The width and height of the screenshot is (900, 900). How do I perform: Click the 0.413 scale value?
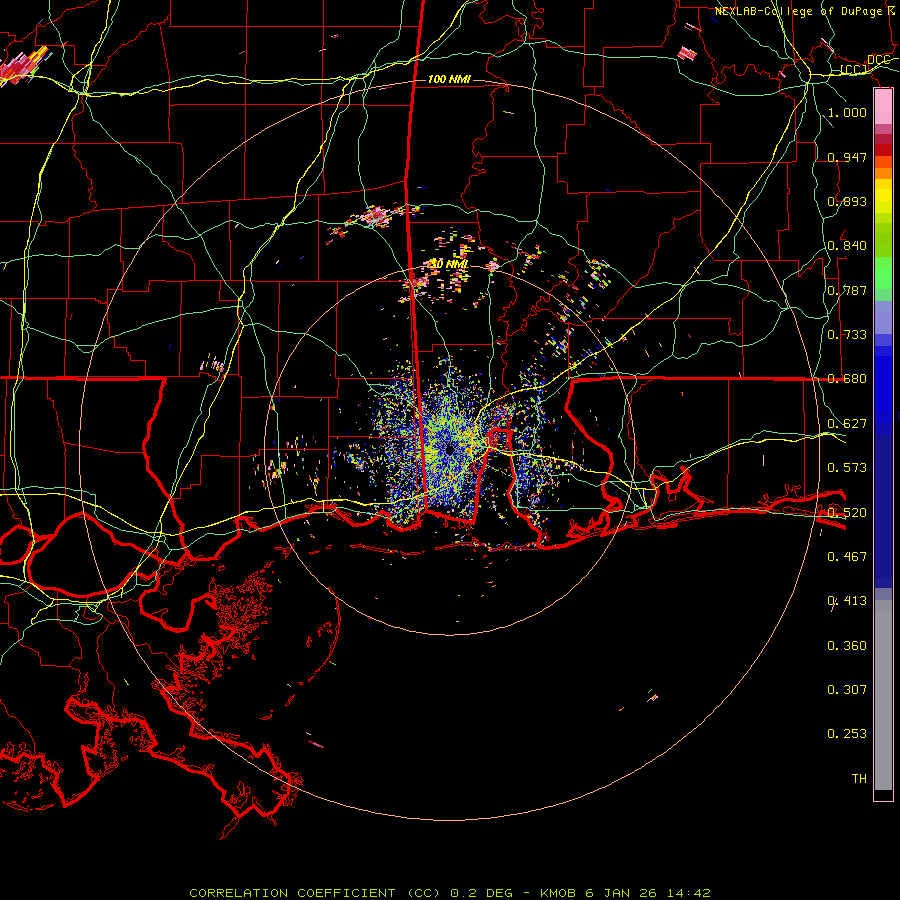tap(847, 601)
